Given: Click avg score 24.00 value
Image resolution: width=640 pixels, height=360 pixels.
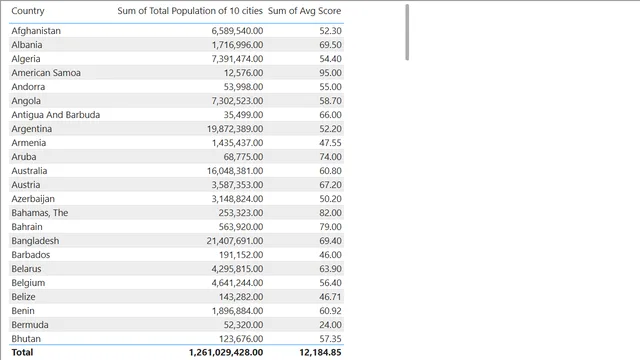Looking at the screenshot, I should pyautogui.click(x=330, y=325).
